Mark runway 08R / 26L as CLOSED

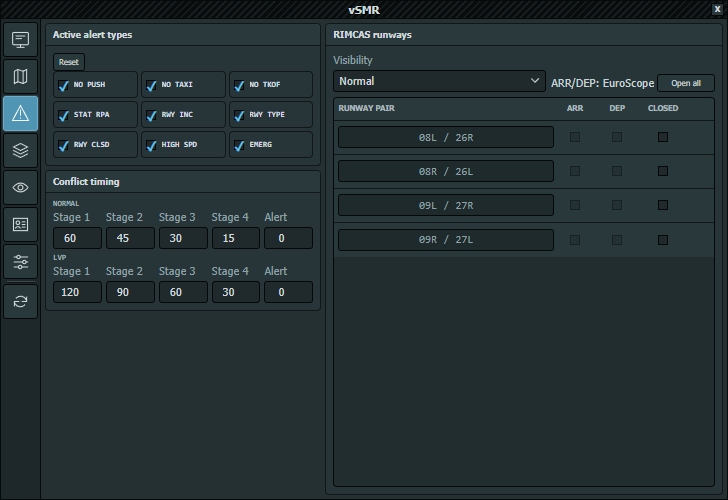coord(663,171)
